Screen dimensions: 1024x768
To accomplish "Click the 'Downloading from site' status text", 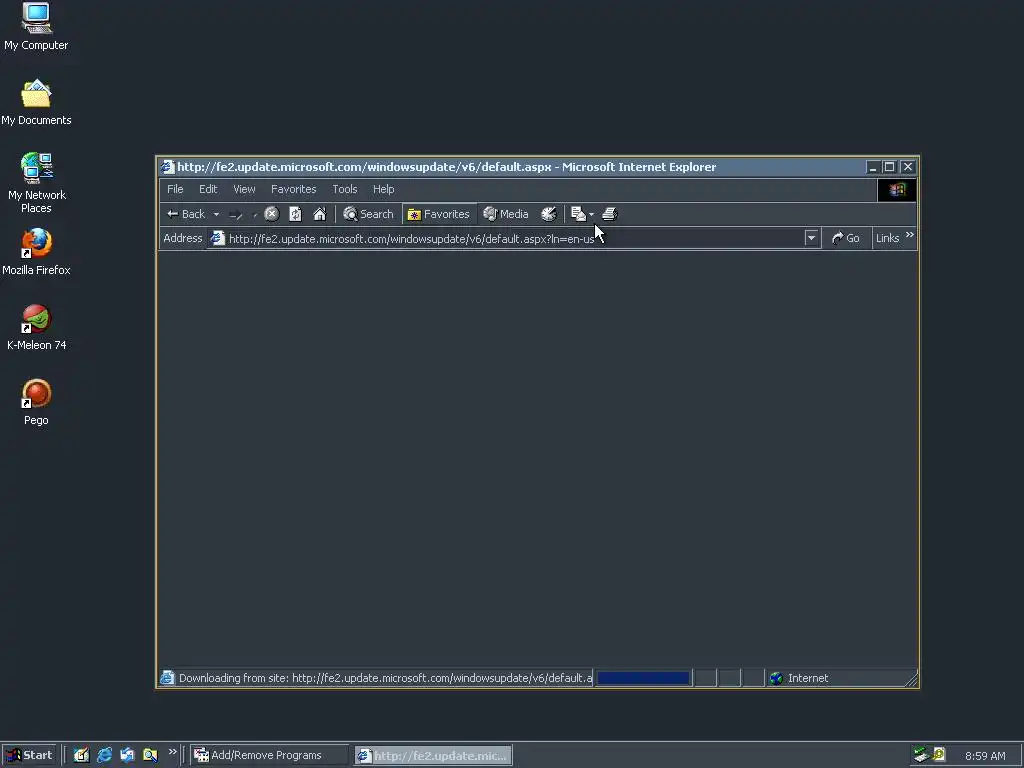I will pyautogui.click(x=385, y=678).
